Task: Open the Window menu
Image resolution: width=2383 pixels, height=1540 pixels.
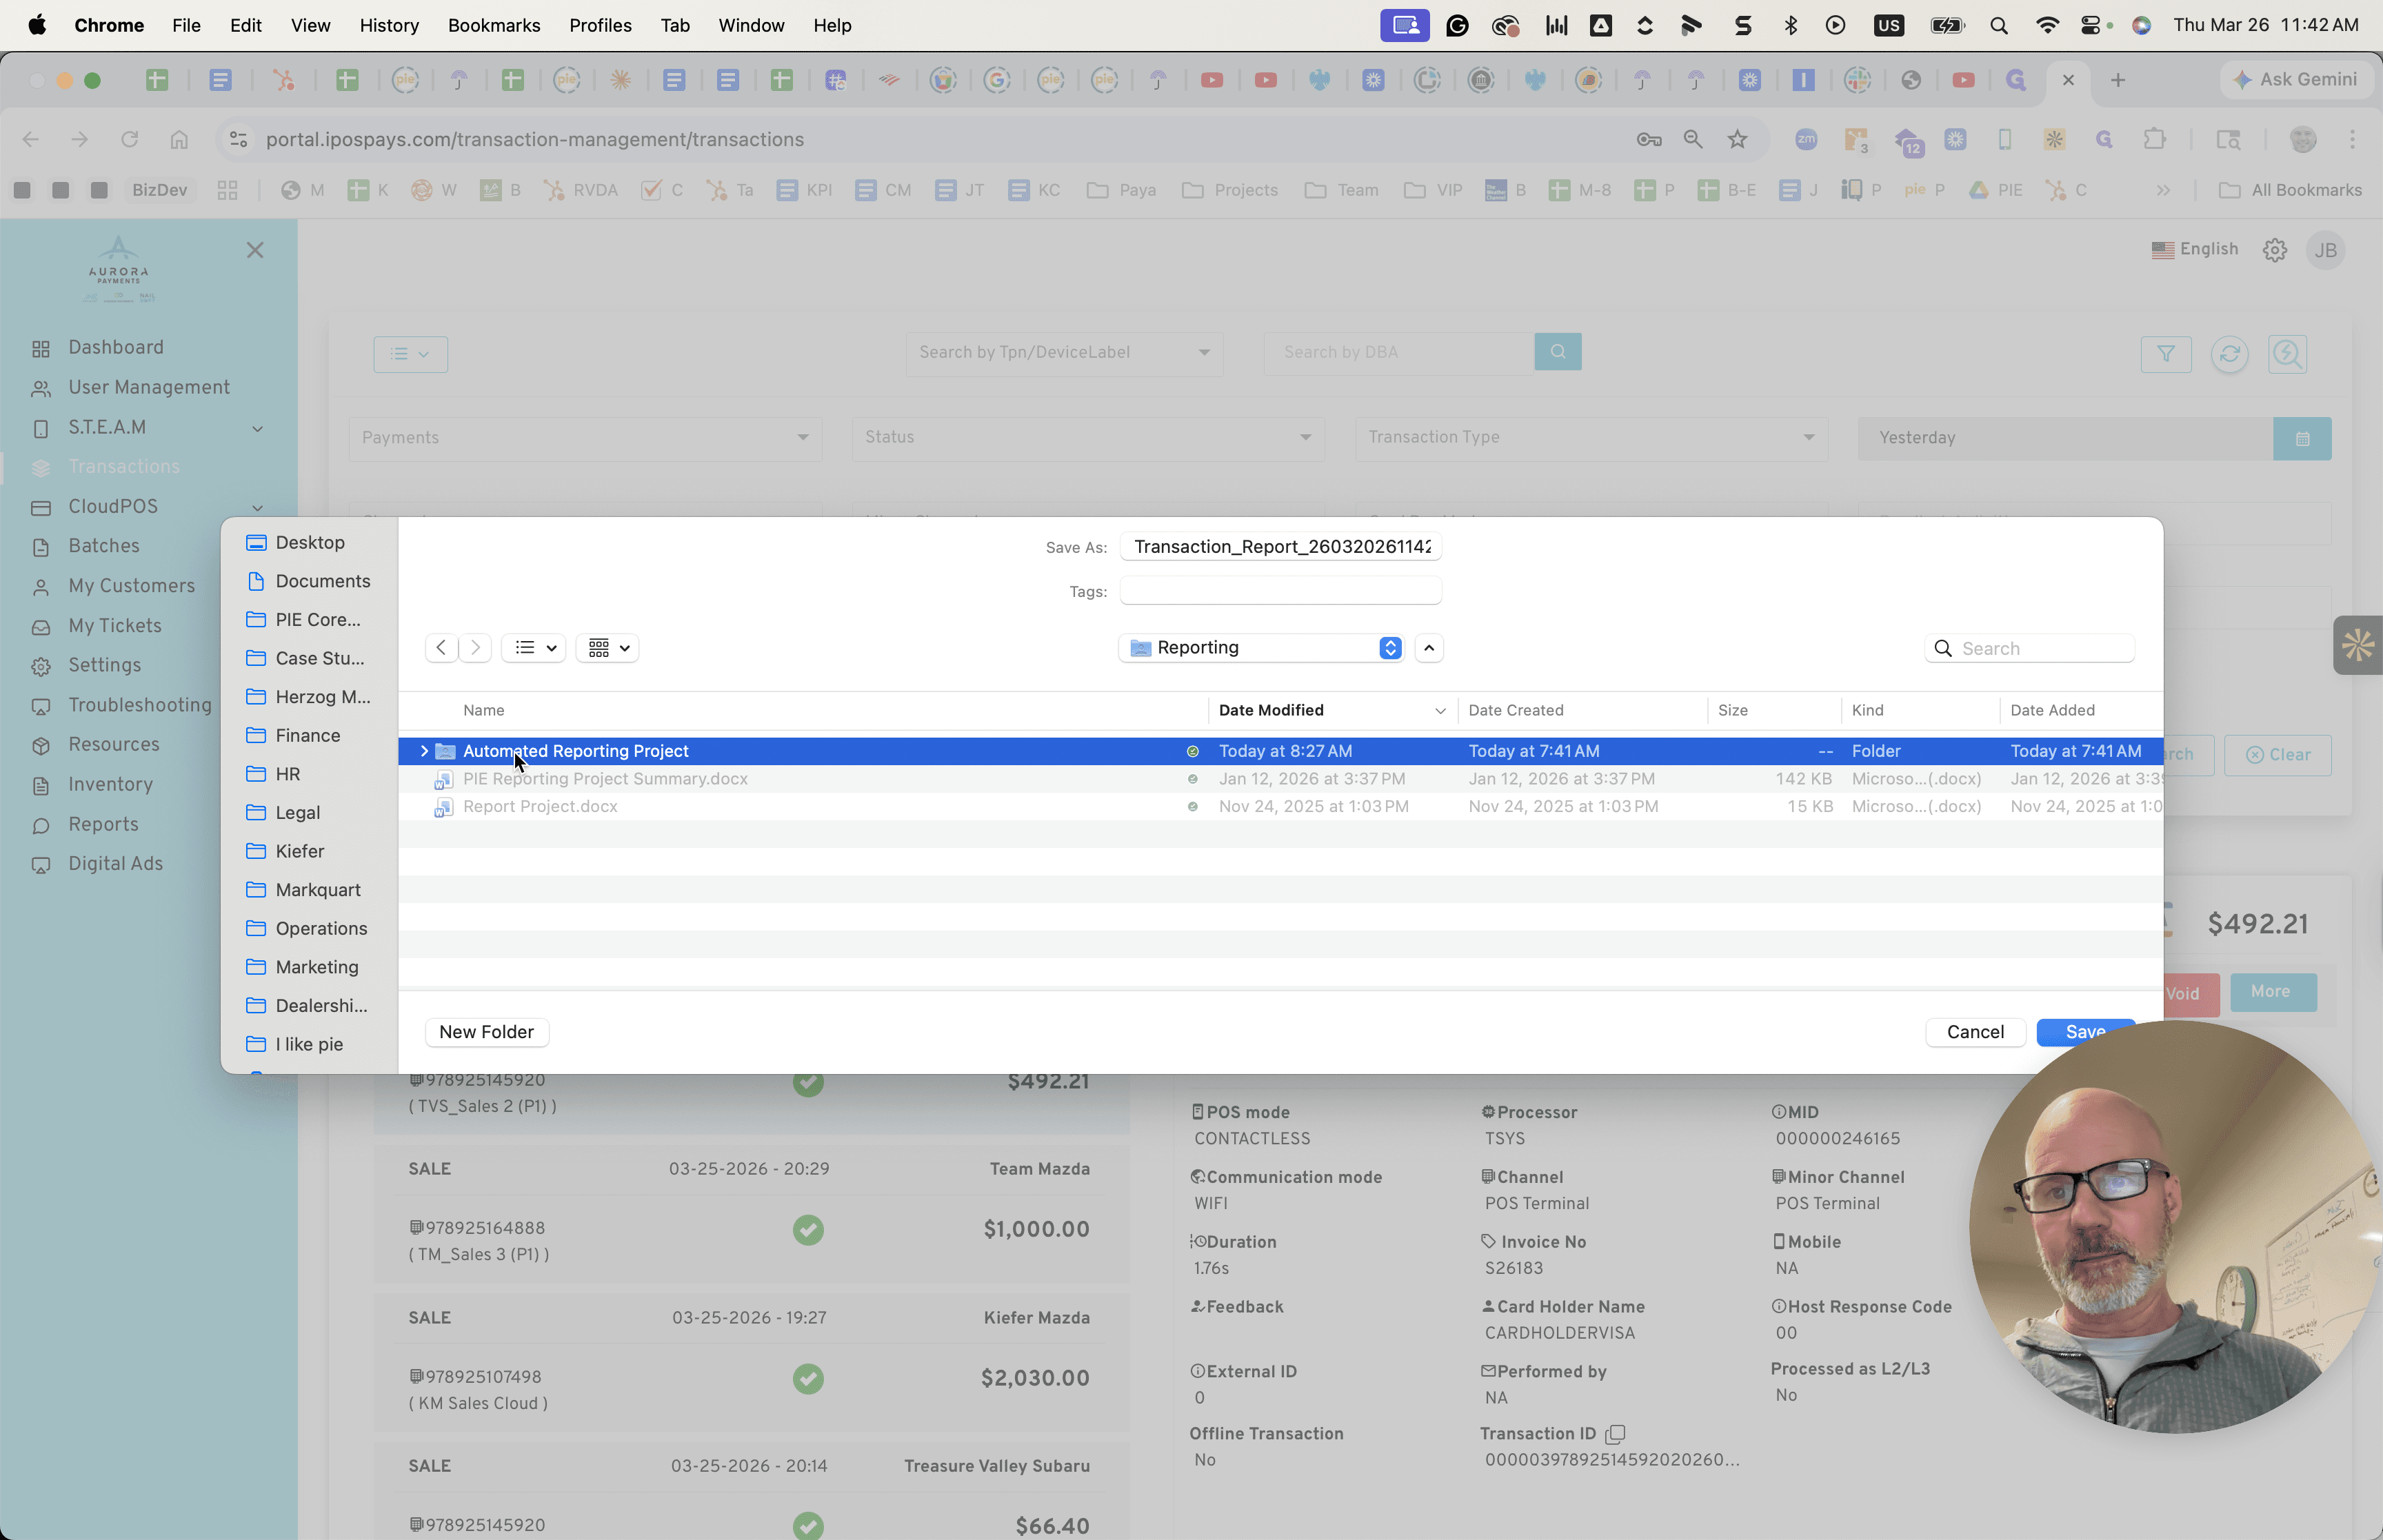Action: [751, 25]
